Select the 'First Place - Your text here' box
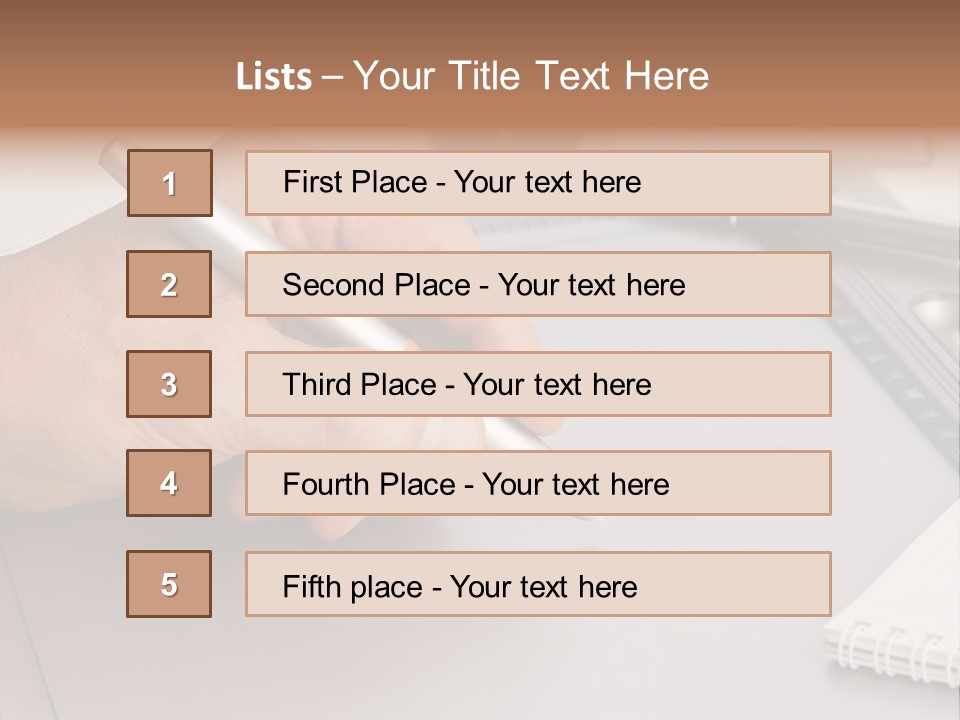 pyautogui.click(x=538, y=183)
